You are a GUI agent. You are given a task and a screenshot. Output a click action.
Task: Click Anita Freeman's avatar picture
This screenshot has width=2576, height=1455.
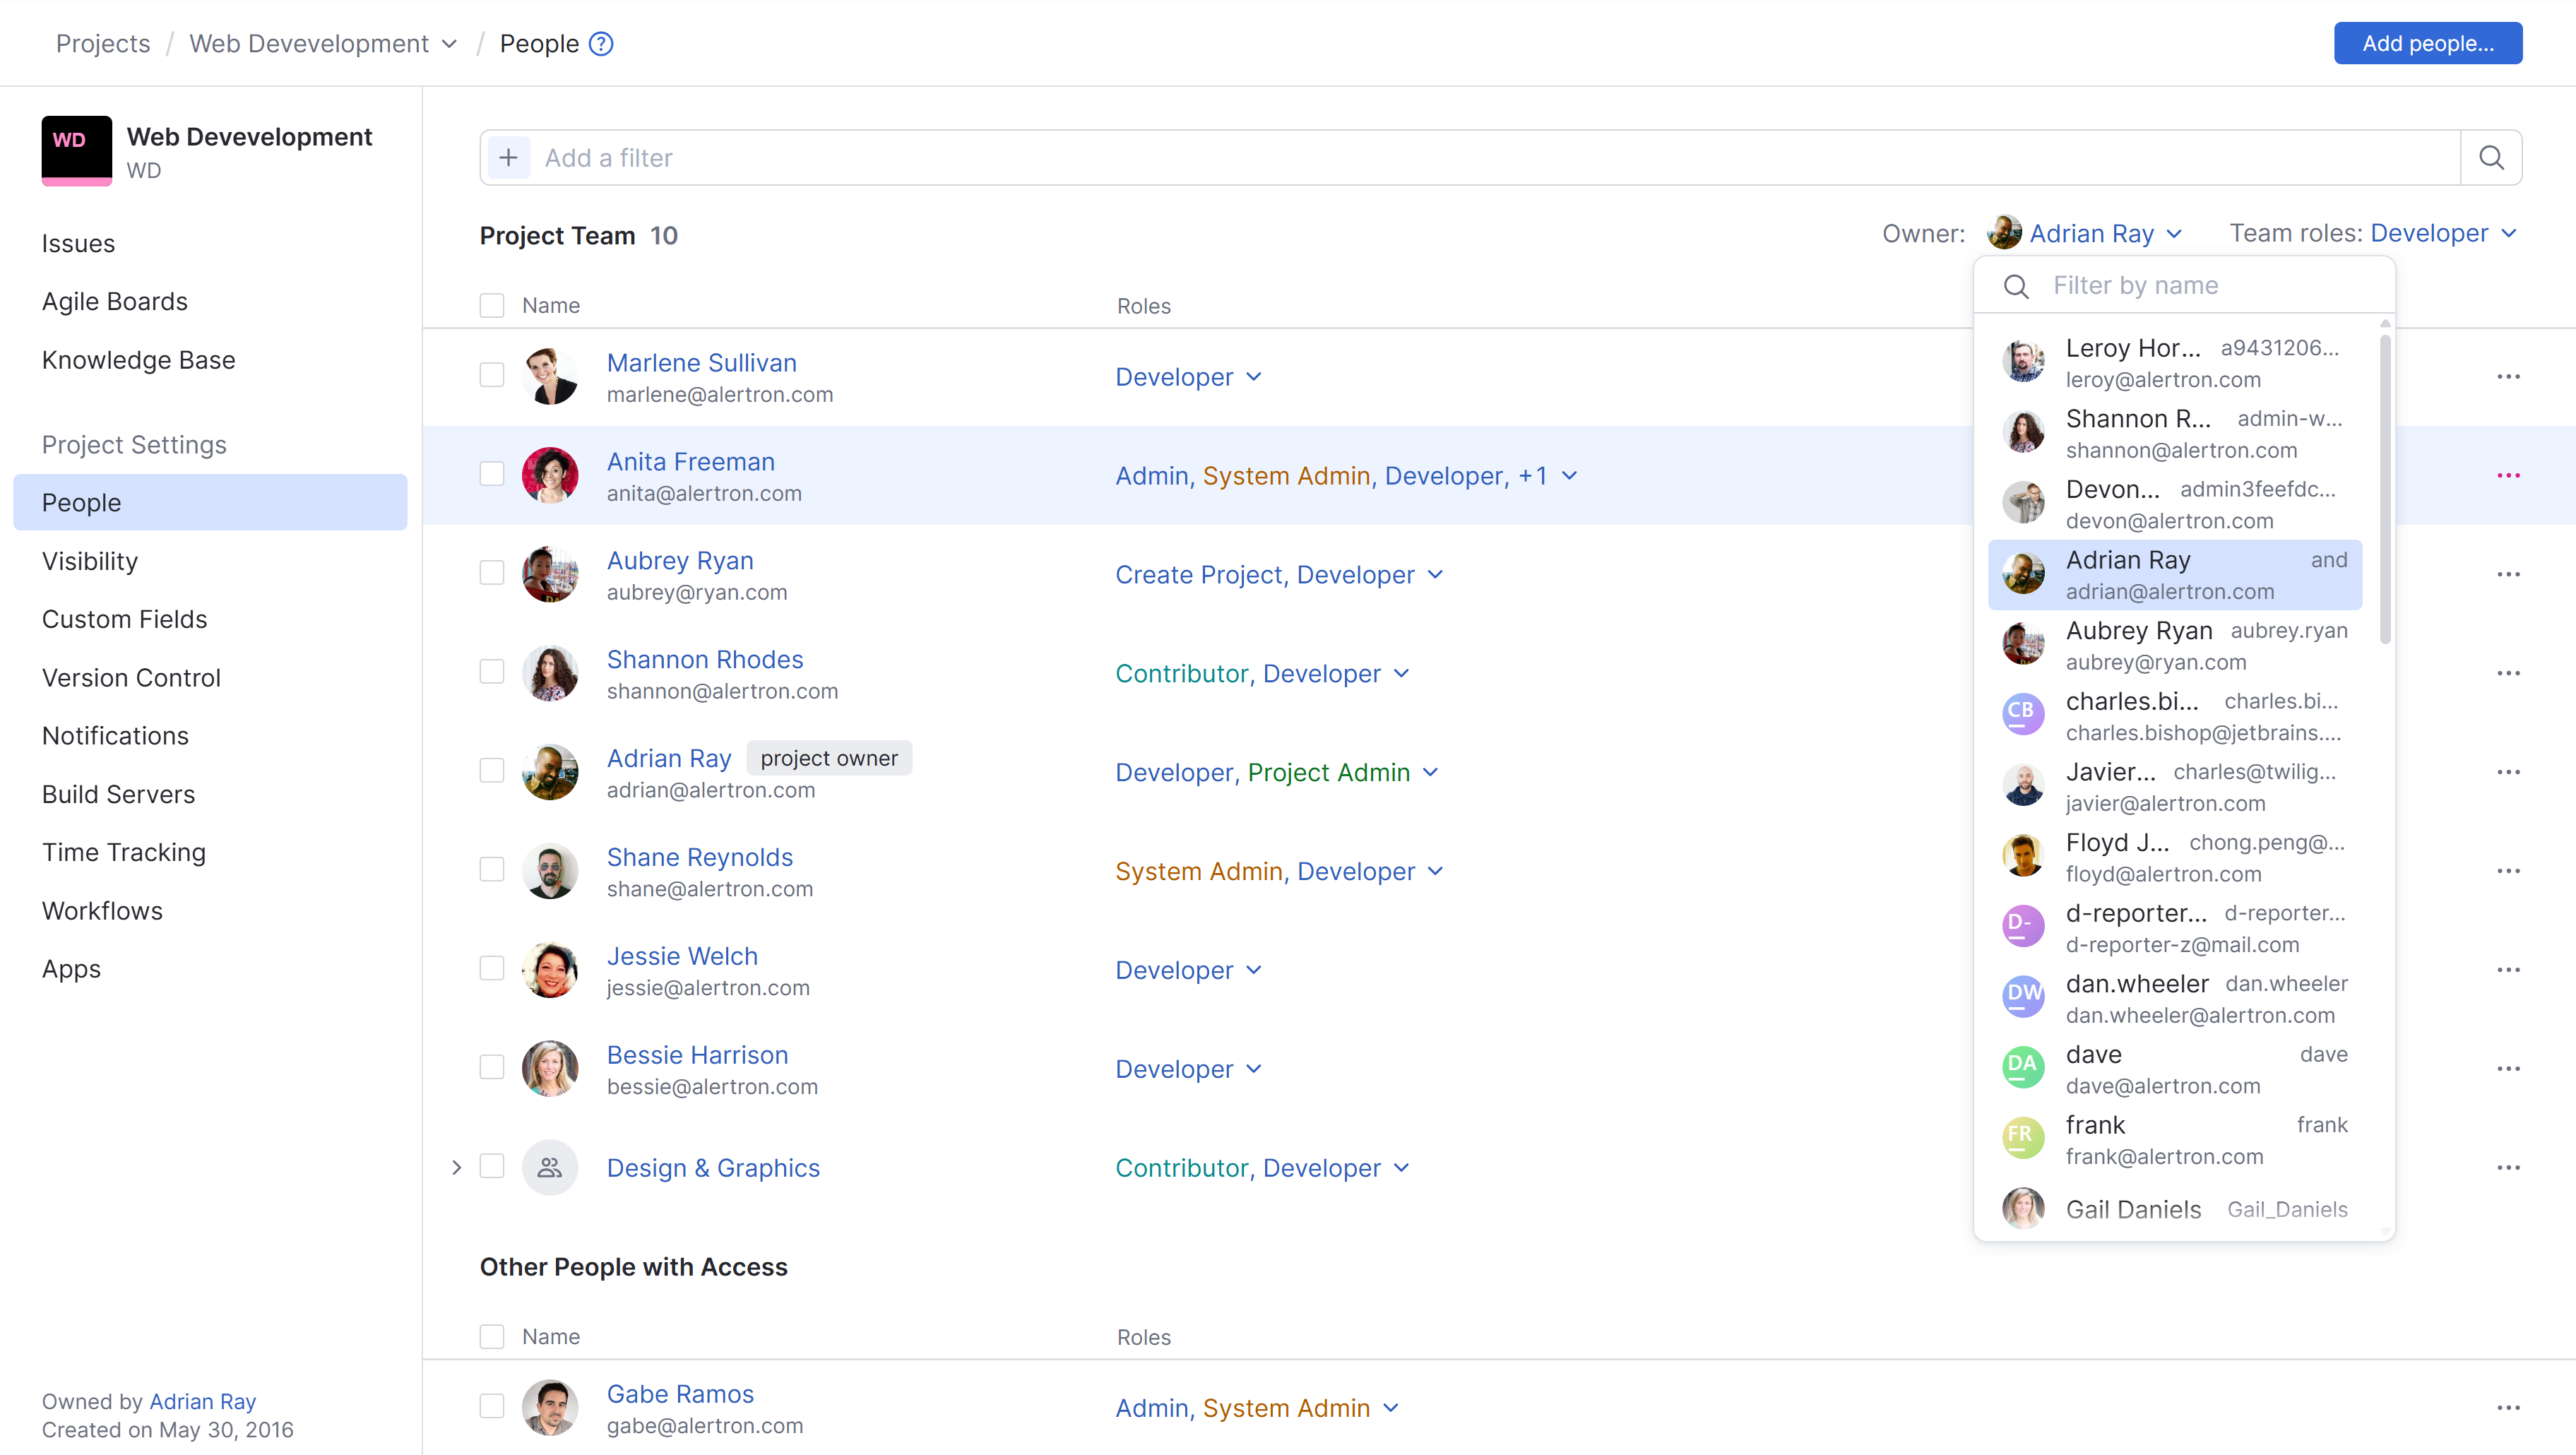(550, 475)
